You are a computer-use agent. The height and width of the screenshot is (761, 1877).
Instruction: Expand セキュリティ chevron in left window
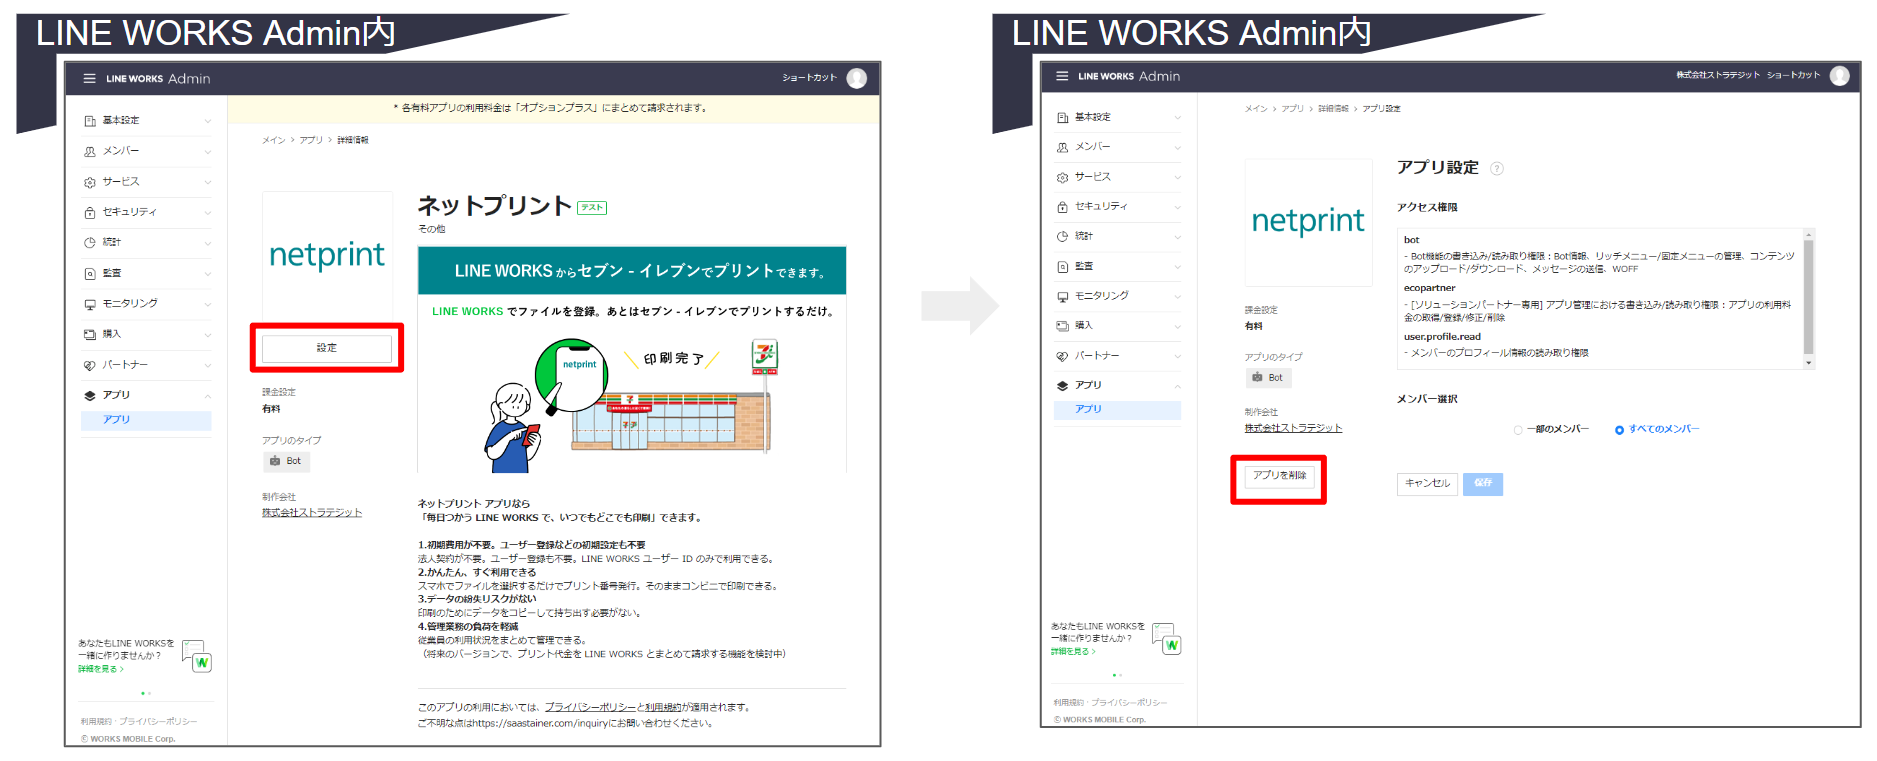point(208,212)
